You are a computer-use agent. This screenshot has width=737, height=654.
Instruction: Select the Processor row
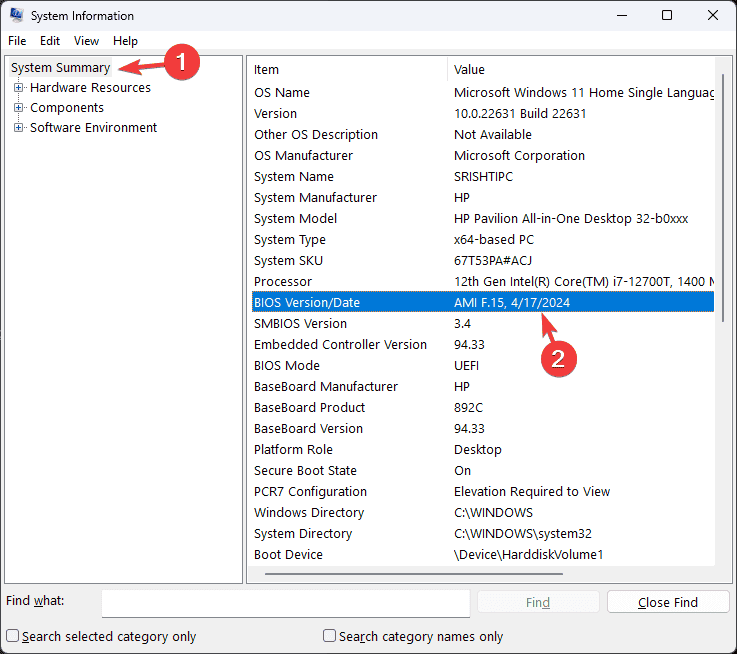click(483, 282)
